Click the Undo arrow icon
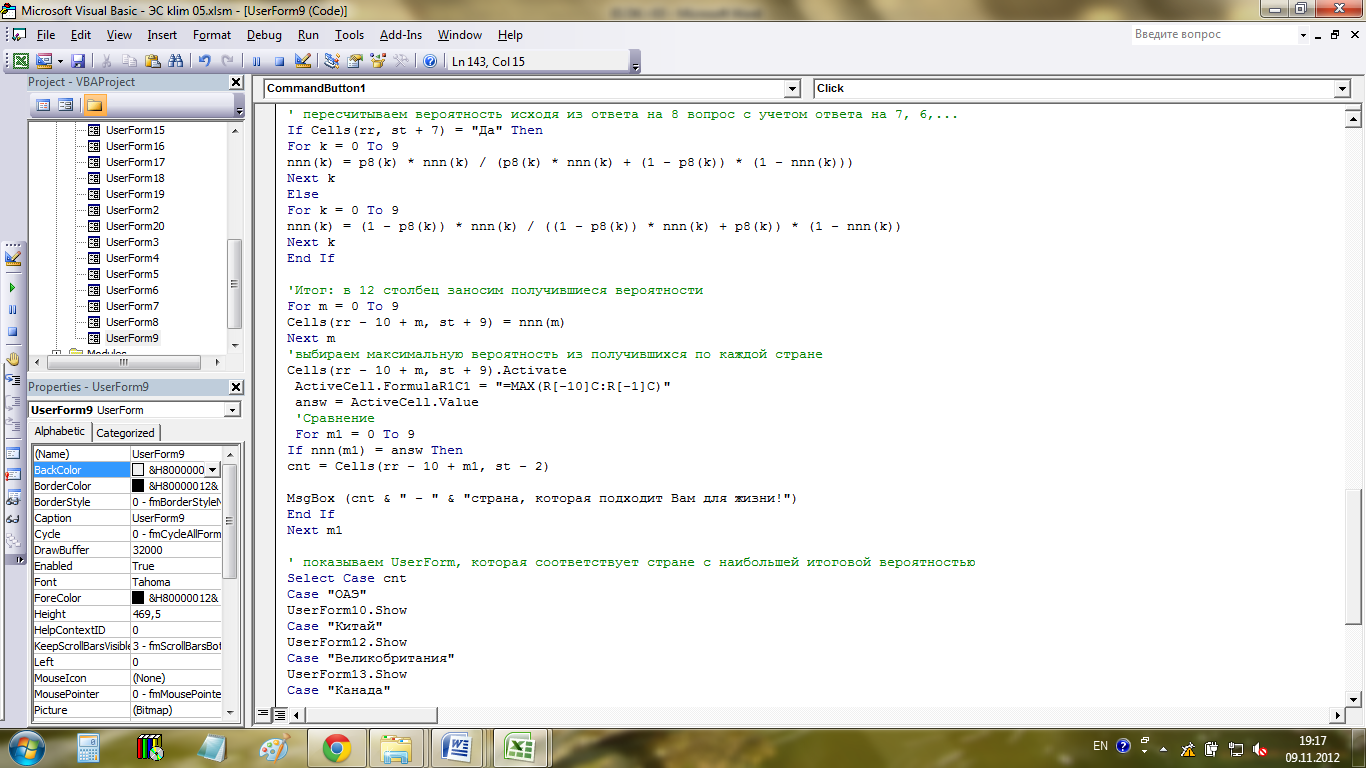The image size is (1366, 768). [204, 61]
